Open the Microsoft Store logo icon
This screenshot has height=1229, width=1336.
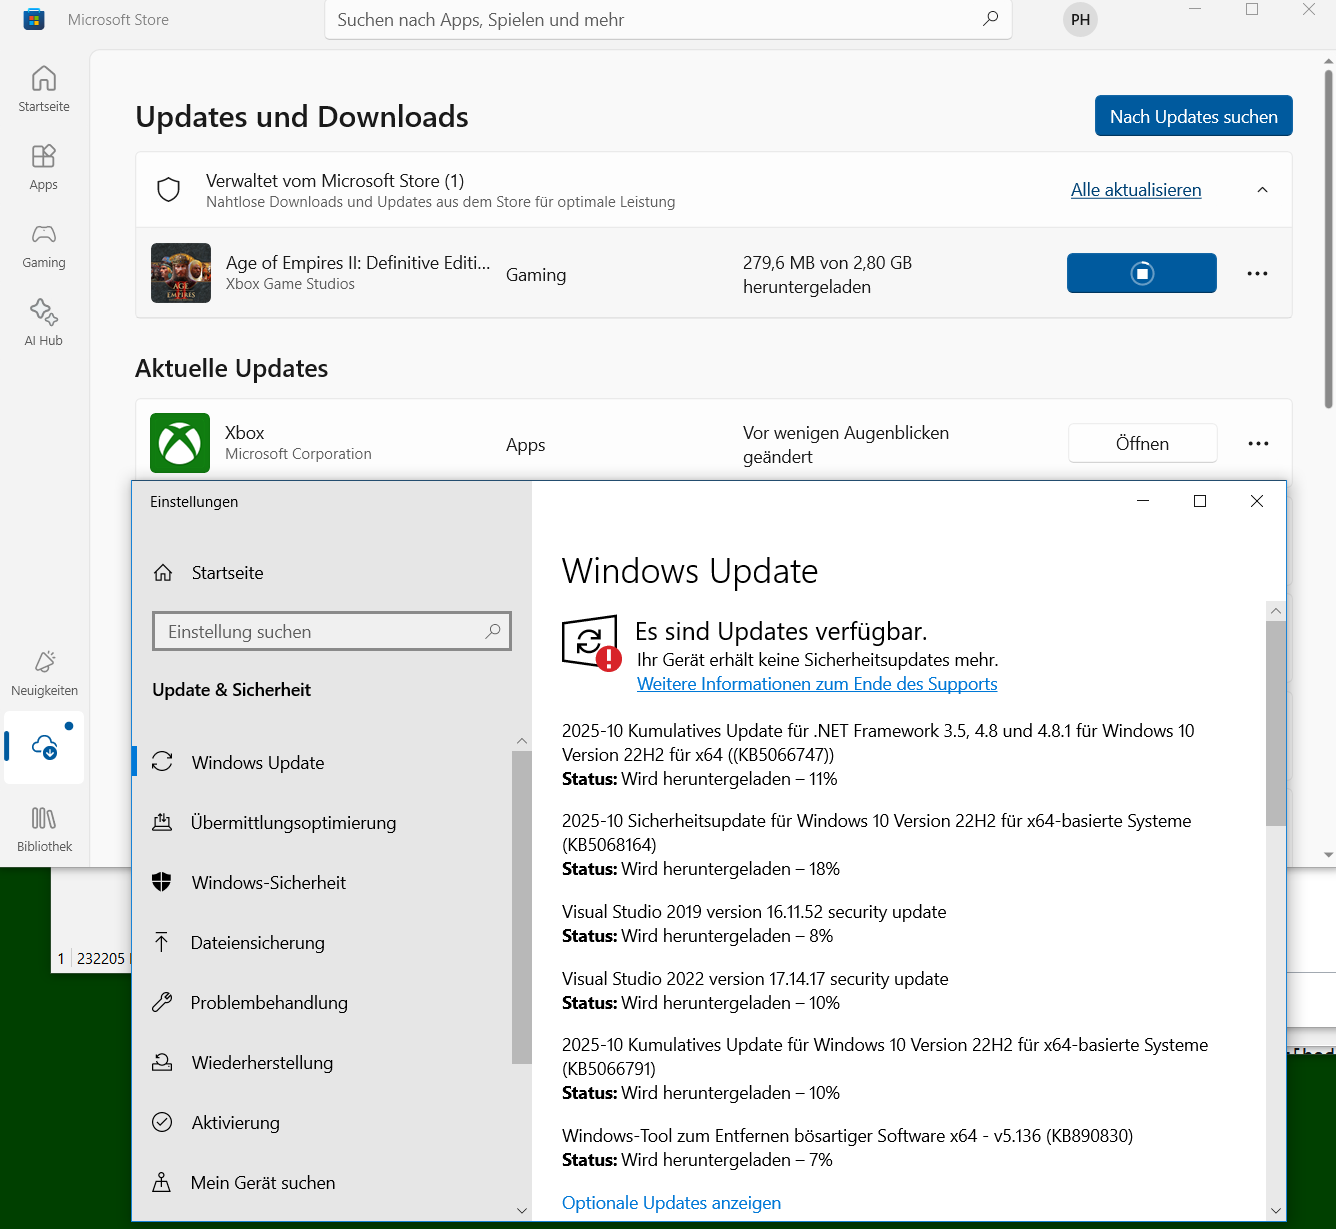pos(33,19)
